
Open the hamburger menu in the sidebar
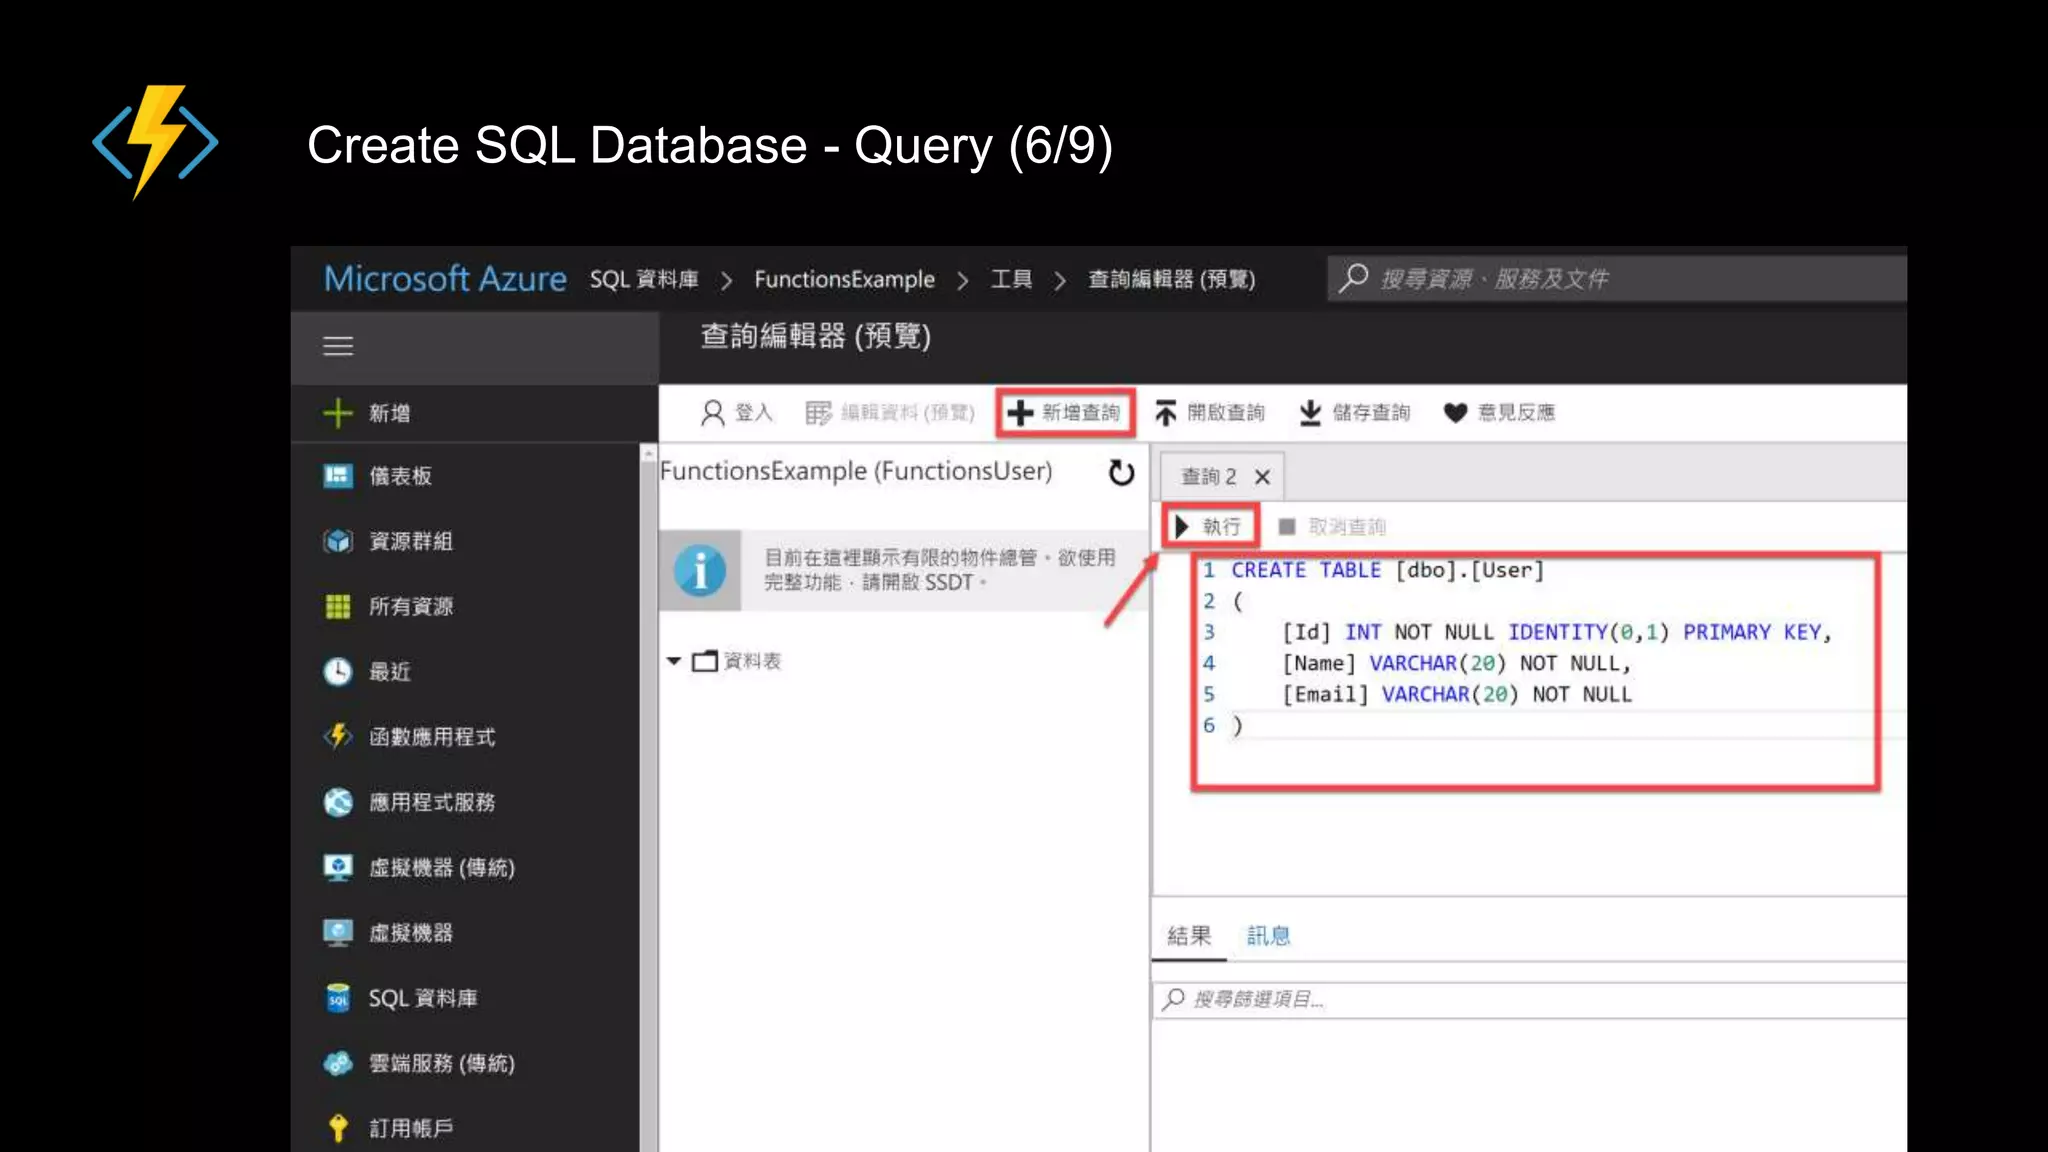pos(338,346)
